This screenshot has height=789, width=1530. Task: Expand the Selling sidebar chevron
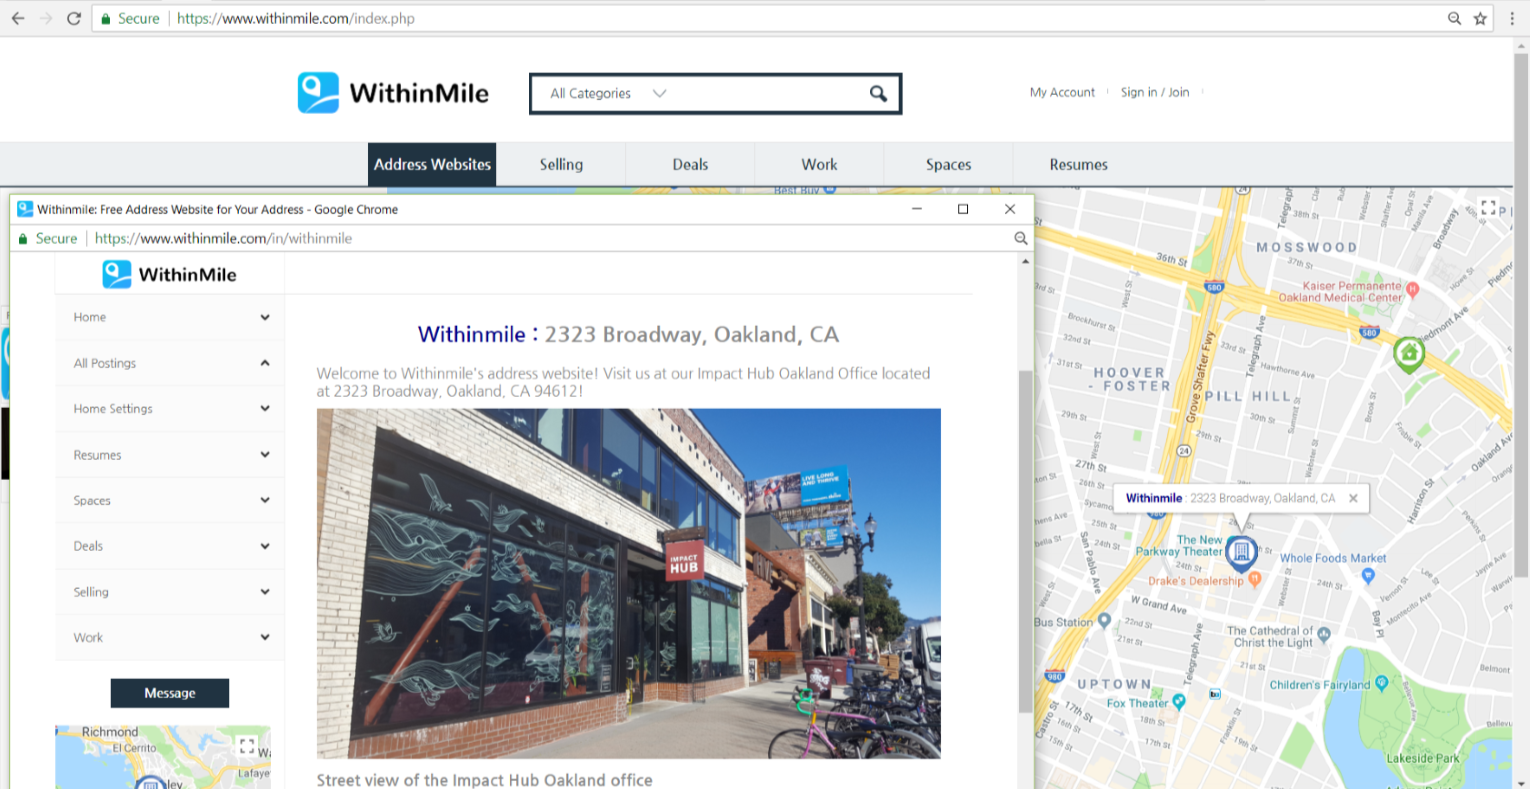pos(265,592)
